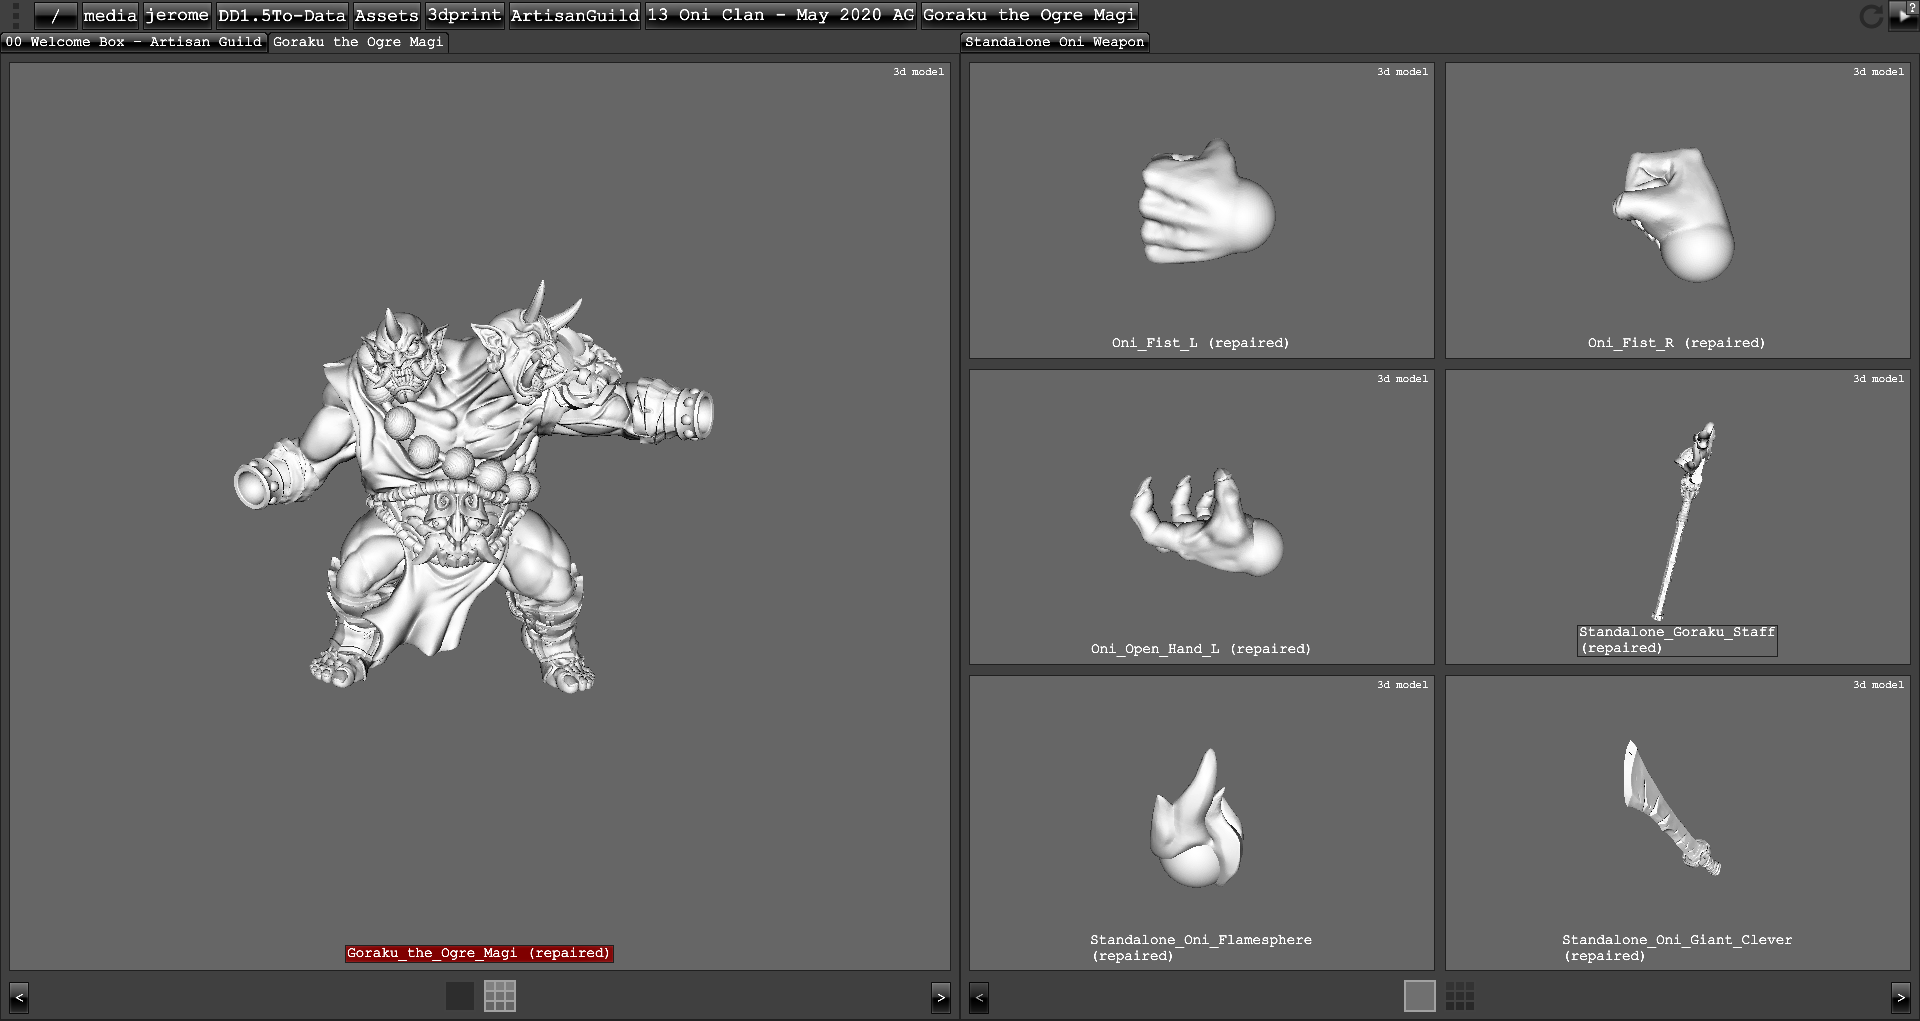Select the Goraku the Ogre Magi tab
This screenshot has width=1920, height=1021.
(x=358, y=42)
